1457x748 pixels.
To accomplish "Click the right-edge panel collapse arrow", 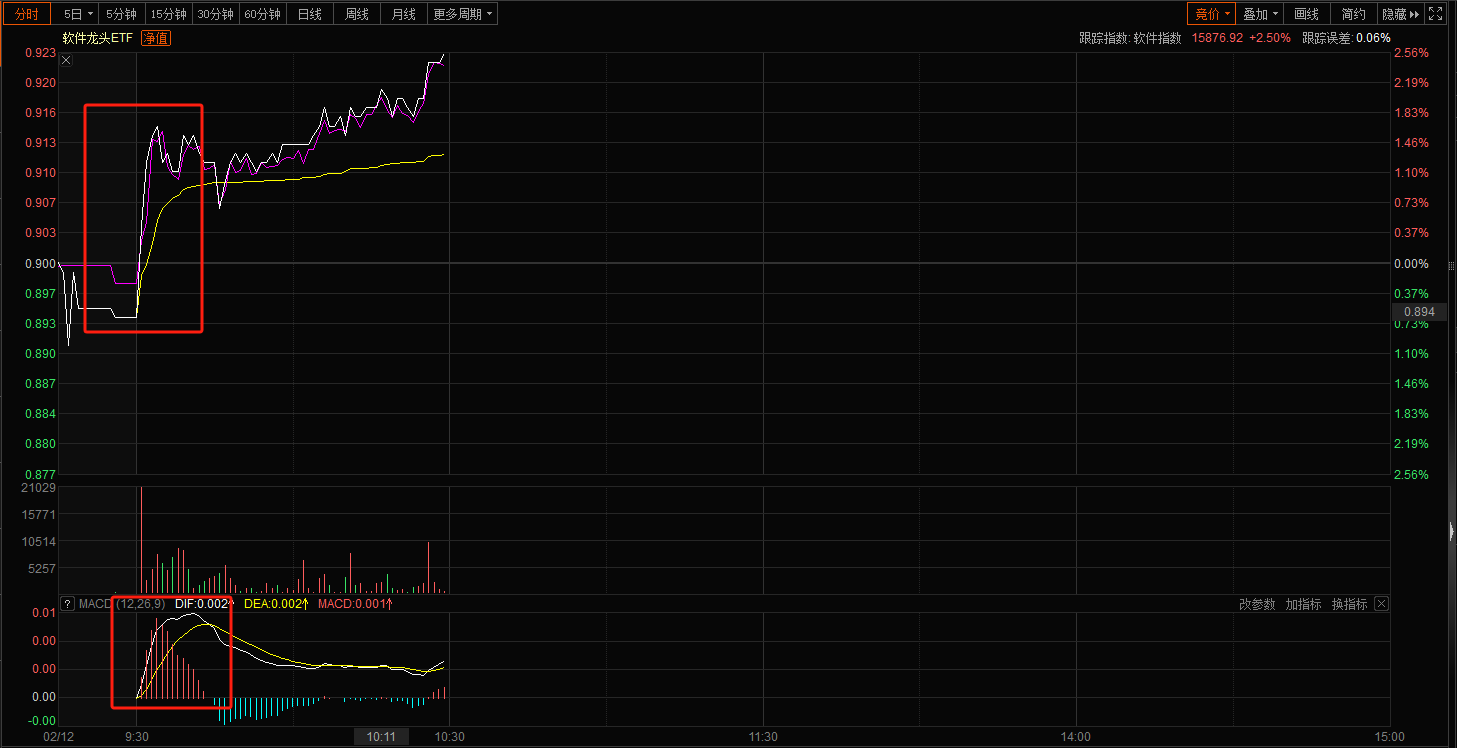I will click(1451, 531).
